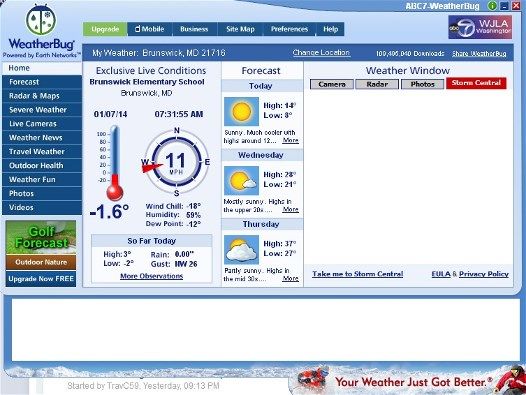
Task: Open Photos in the sidebar
Action: pos(42,193)
